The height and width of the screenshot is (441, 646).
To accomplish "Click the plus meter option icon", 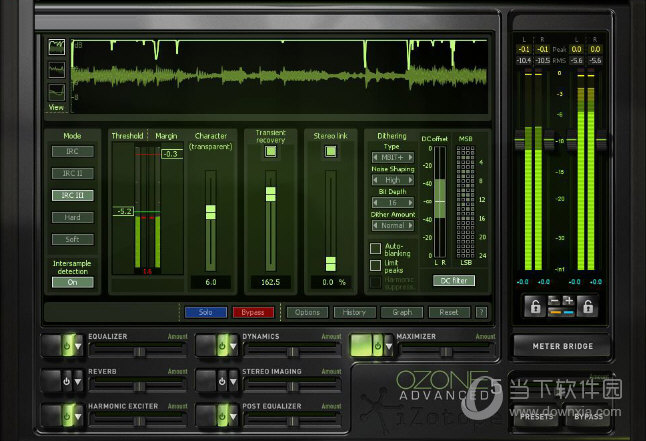I will click(569, 301).
